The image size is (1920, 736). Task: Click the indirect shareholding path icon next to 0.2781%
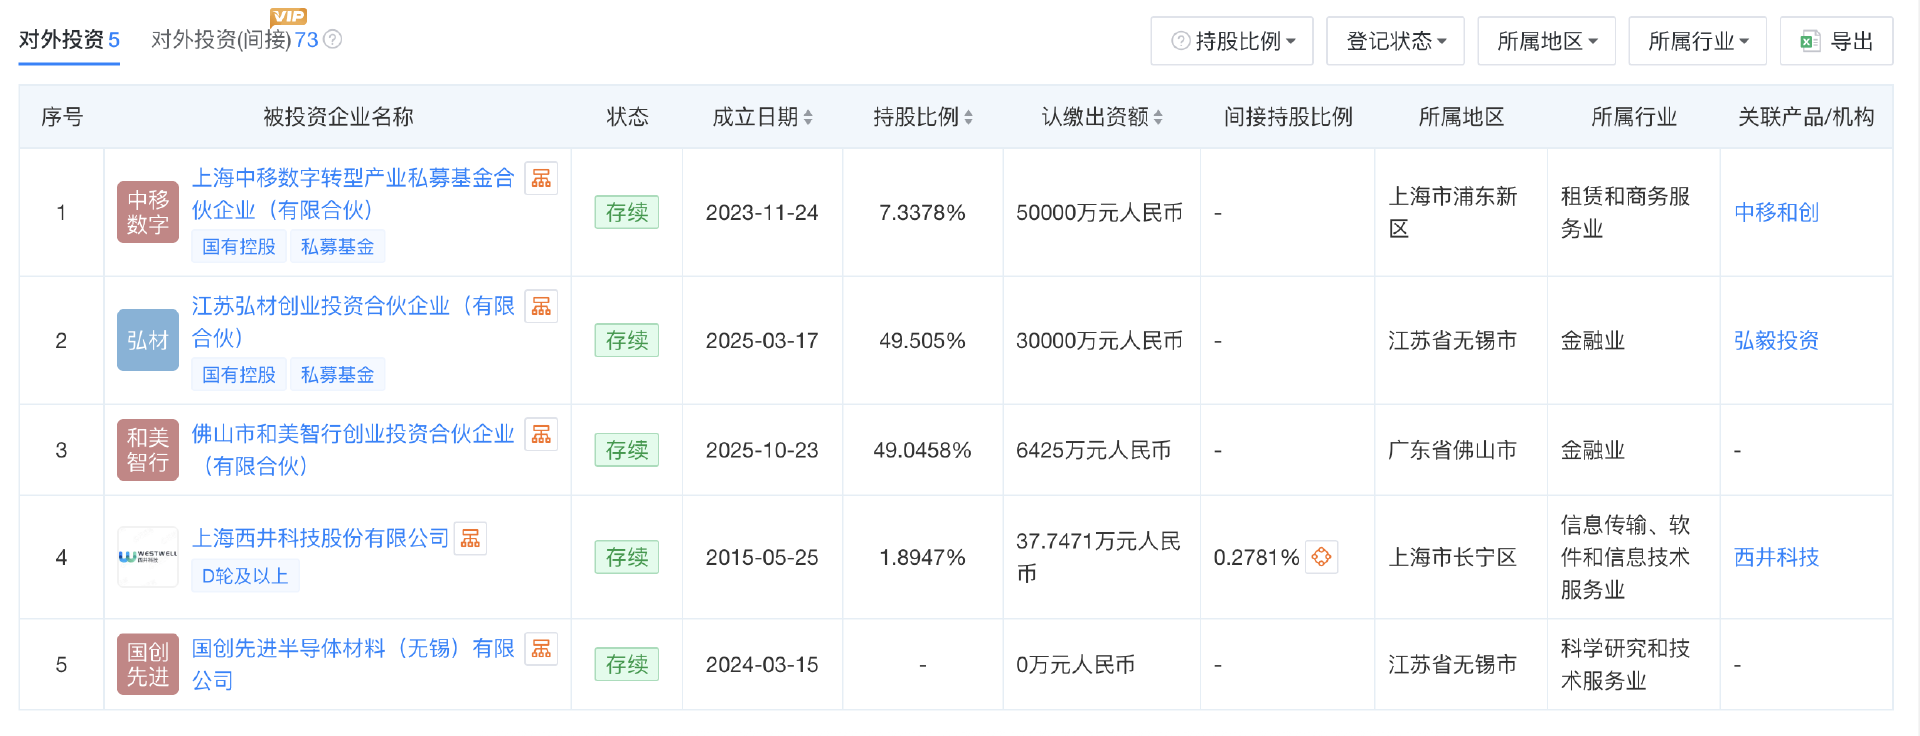click(1321, 557)
